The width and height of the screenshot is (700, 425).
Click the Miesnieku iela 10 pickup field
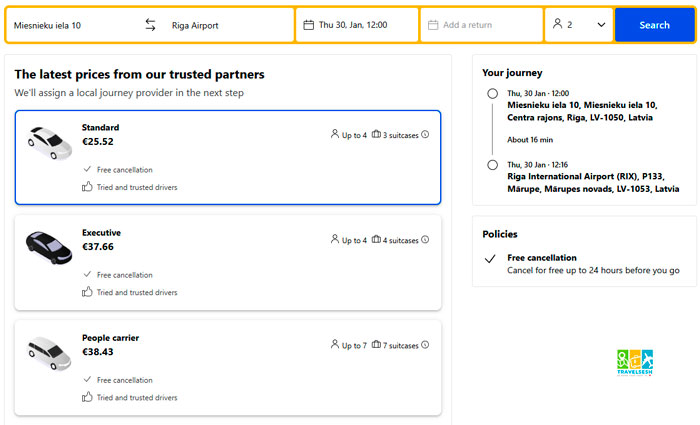pyautogui.click(x=70, y=25)
